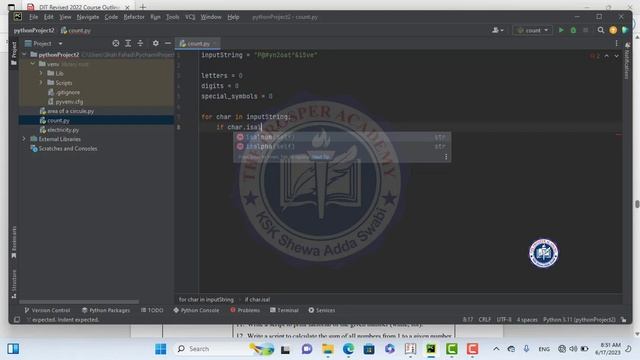This screenshot has width=640, height=360.
Task: Open the count run configuration dropdown
Action: pyautogui.click(x=533, y=30)
